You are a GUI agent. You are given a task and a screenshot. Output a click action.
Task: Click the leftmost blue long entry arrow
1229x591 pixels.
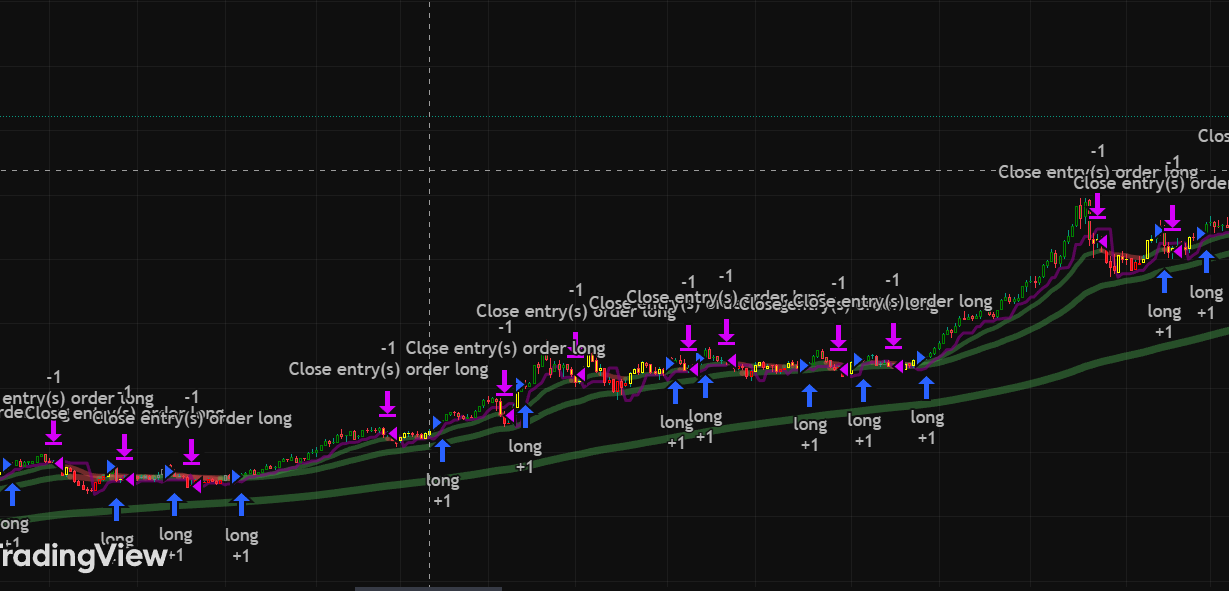click(x=12, y=494)
